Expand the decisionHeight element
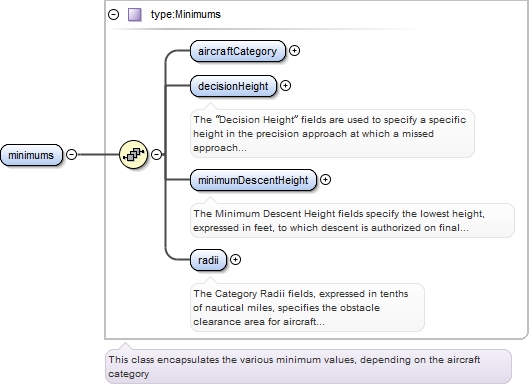 point(285,86)
